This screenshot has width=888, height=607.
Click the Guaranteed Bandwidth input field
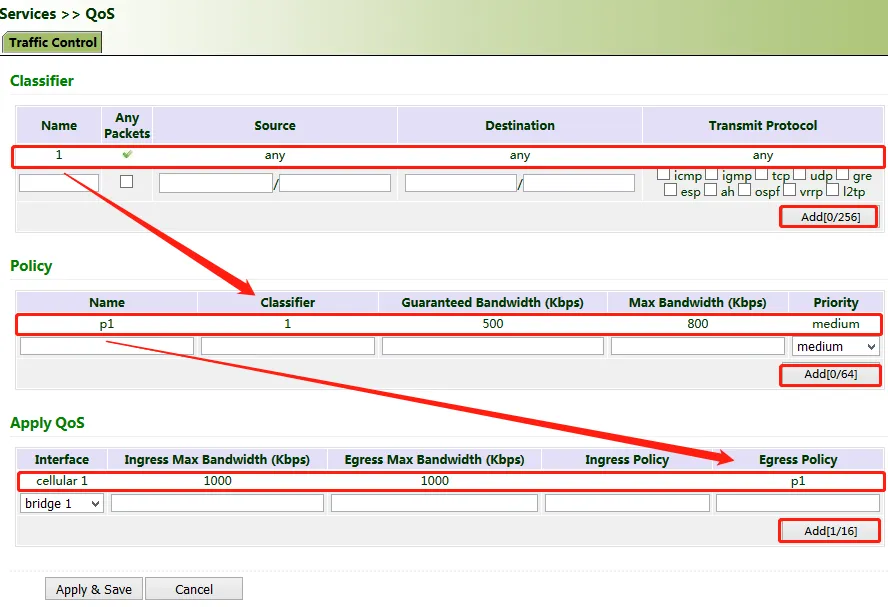coord(493,346)
